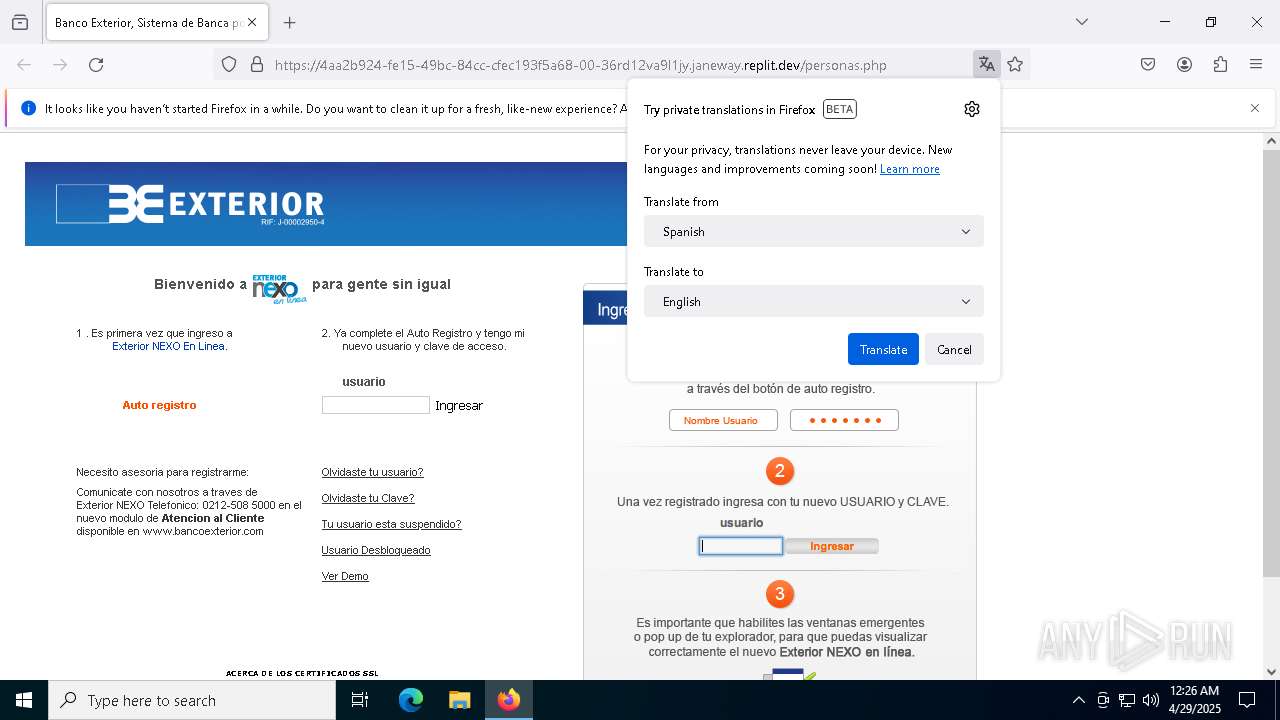Screen dimensions: 1280x720
Task: Open the Firefox application hamburger menu
Action: 1256,65
